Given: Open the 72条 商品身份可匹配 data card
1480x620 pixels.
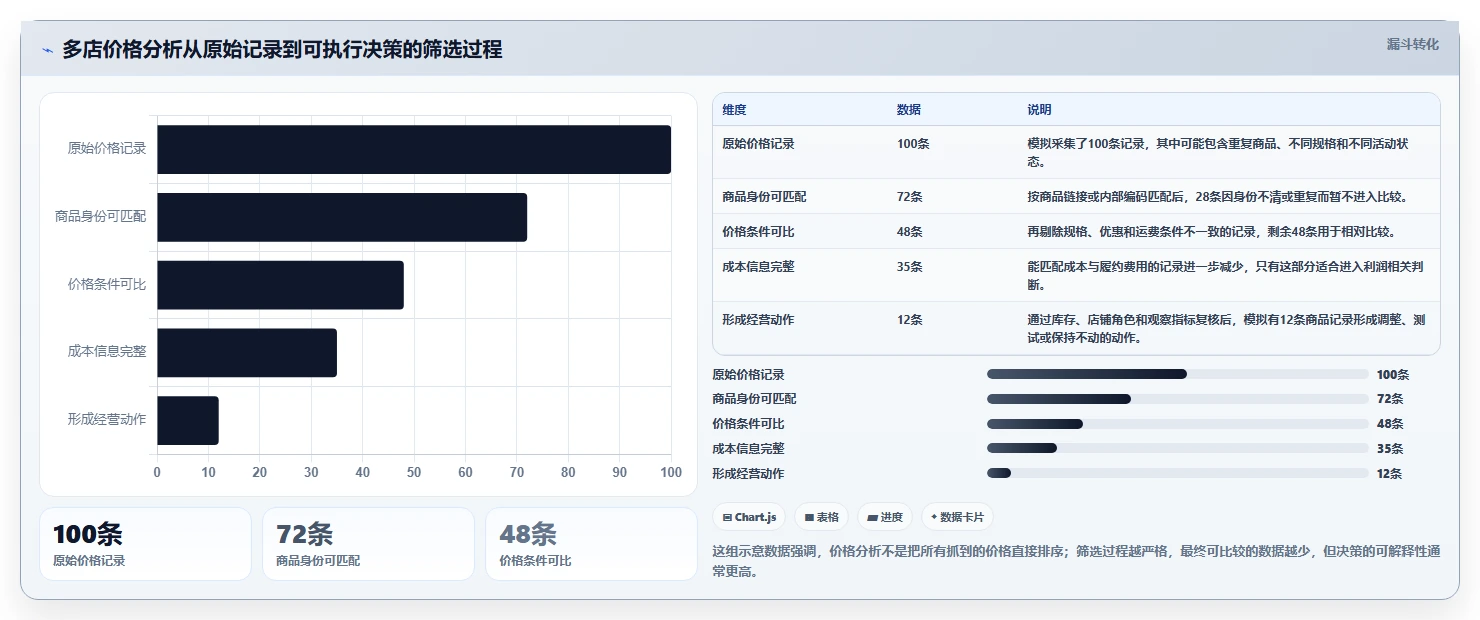Looking at the screenshot, I should click(x=368, y=544).
